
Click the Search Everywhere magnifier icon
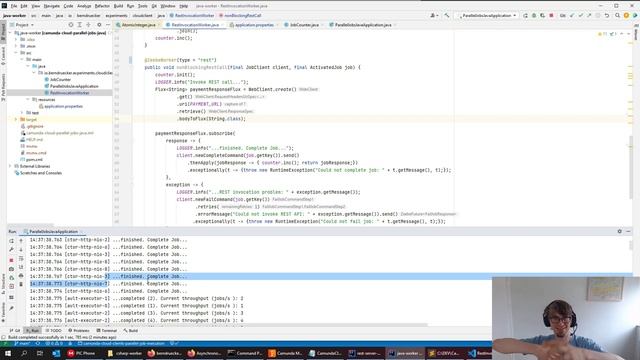tap(617, 16)
